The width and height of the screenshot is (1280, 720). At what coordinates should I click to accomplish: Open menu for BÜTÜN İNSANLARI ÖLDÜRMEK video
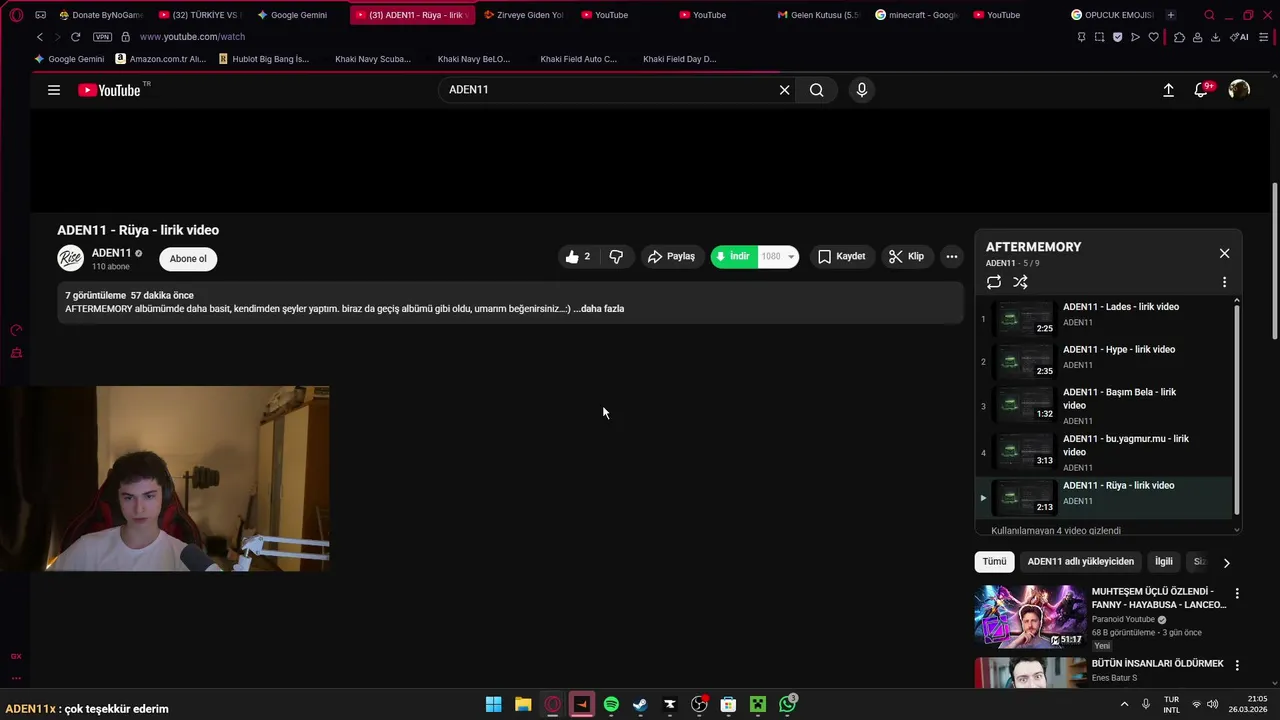[x=1237, y=665]
